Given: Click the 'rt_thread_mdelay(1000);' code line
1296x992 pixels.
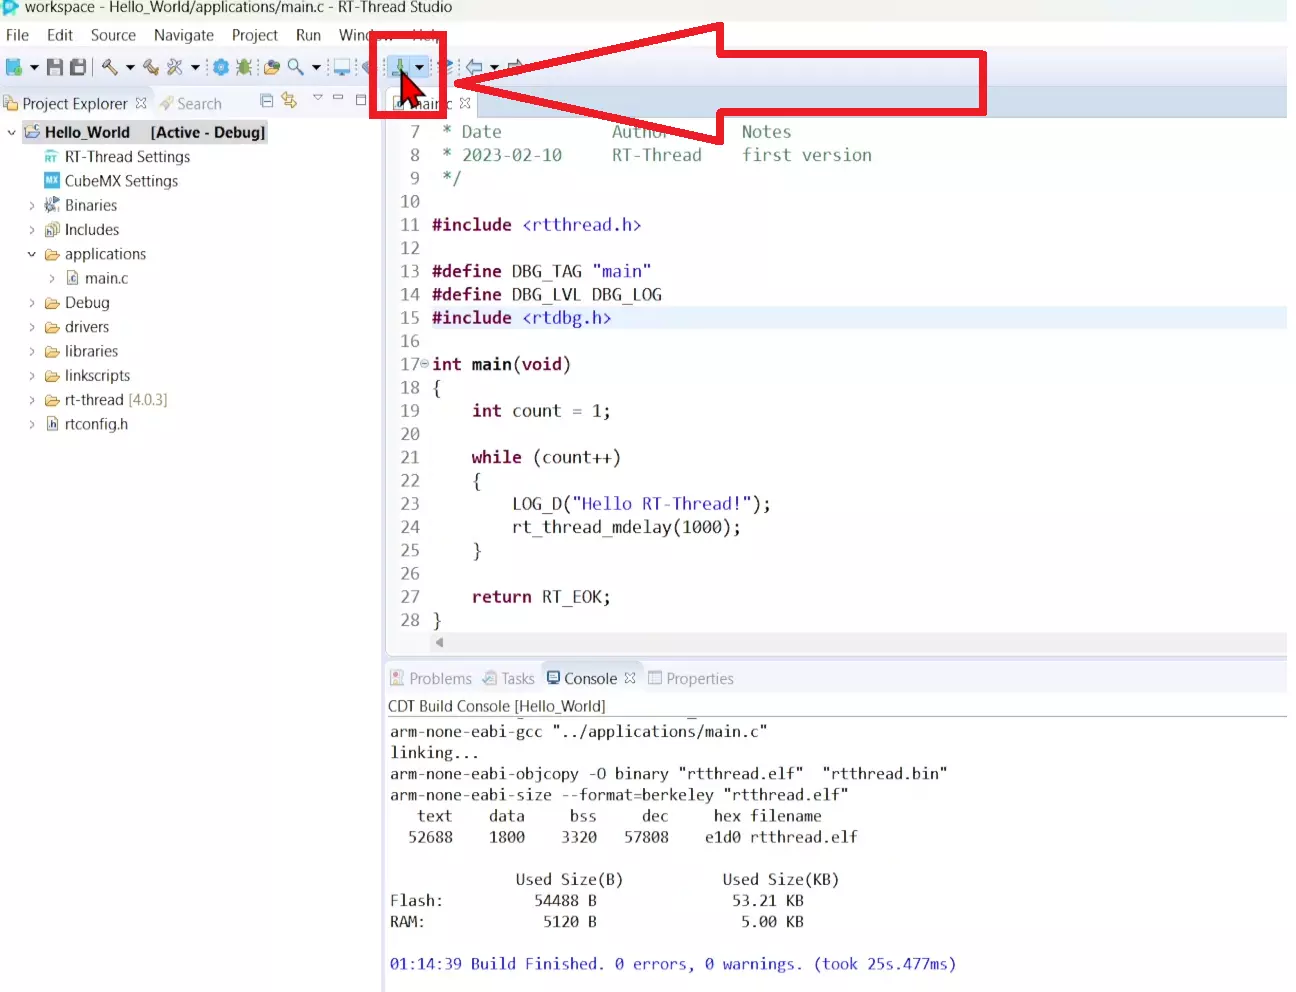Looking at the screenshot, I should click(x=627, y=527).
